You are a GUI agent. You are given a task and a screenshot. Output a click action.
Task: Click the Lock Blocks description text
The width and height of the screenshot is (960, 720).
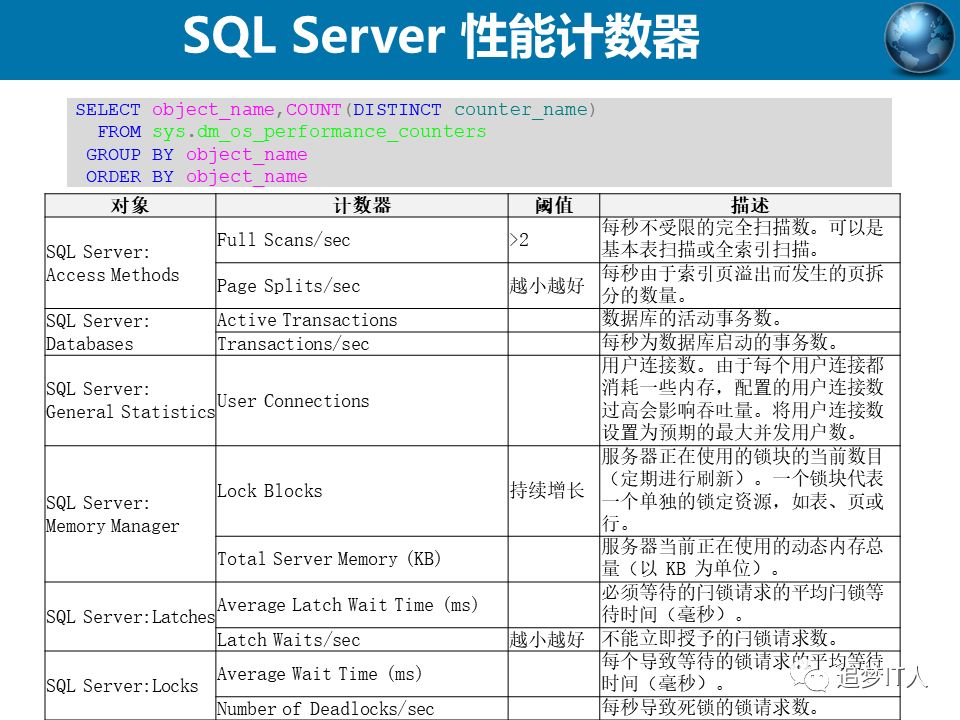click(743, 490)
